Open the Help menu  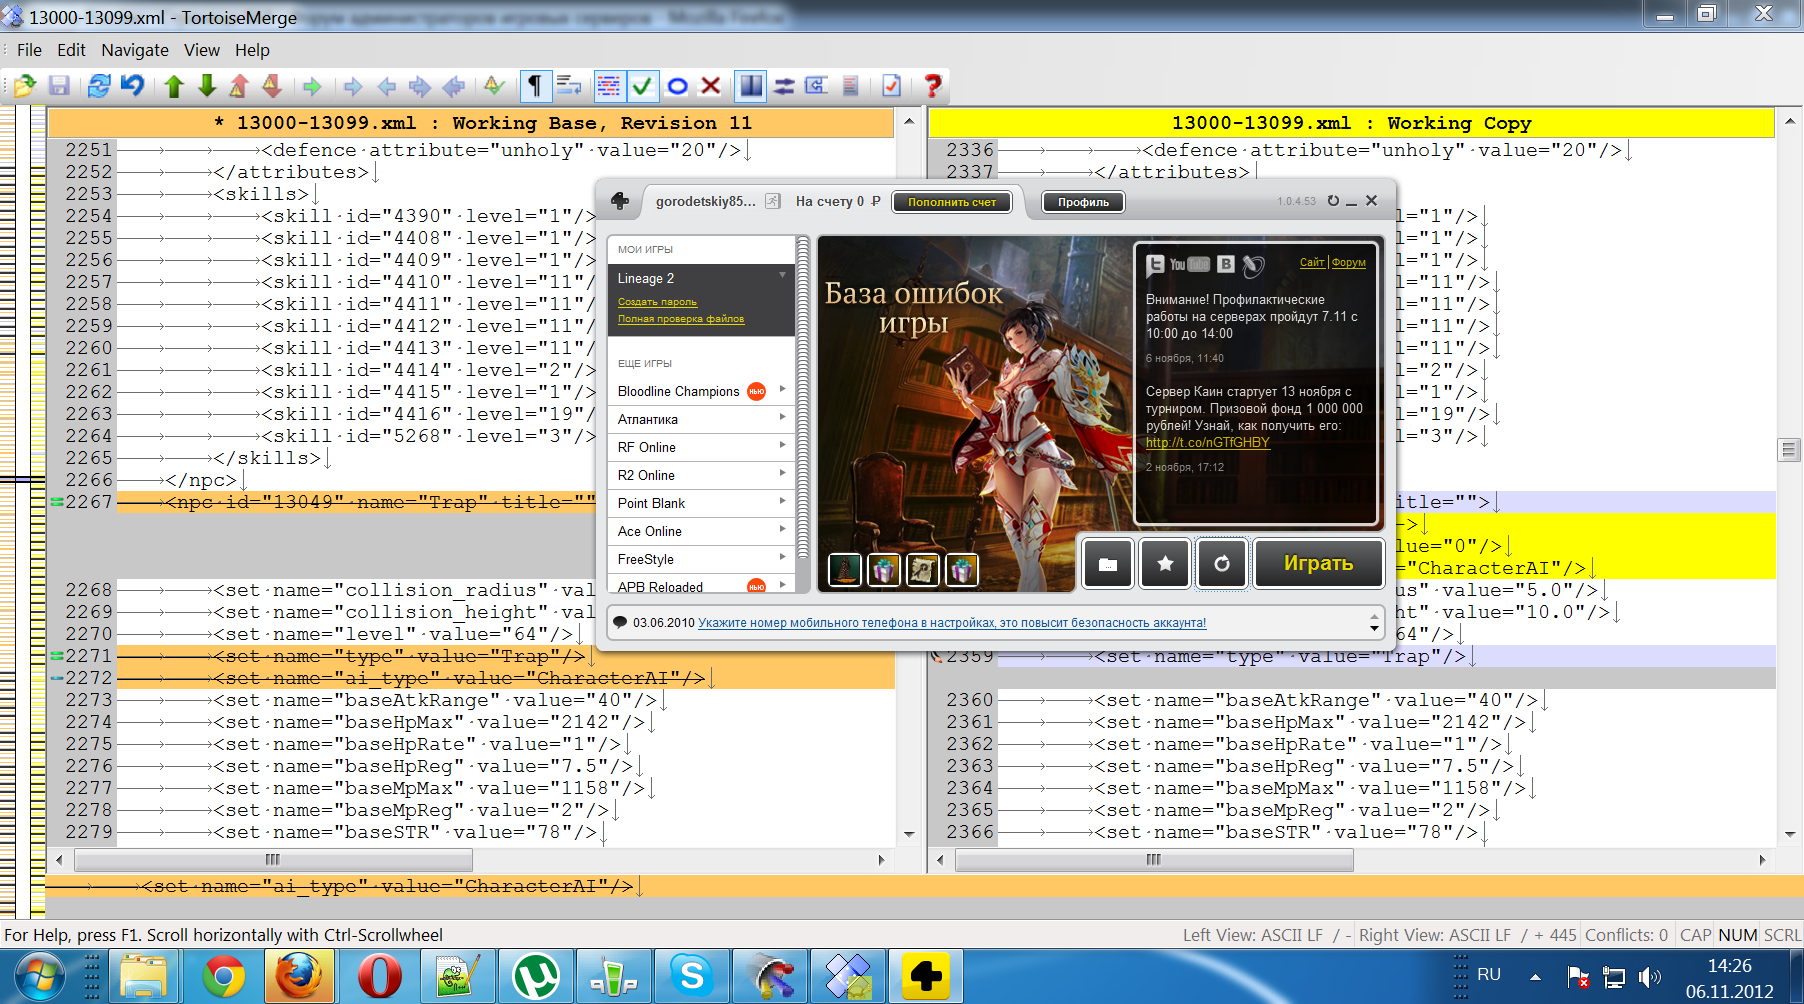coord(252,50)
